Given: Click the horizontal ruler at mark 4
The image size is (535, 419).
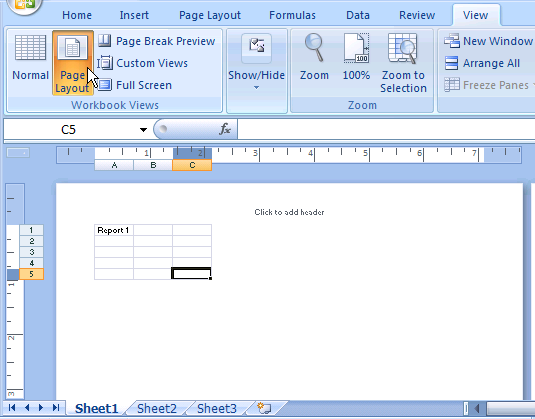Looking at the screenshot, I should [312, 154].
